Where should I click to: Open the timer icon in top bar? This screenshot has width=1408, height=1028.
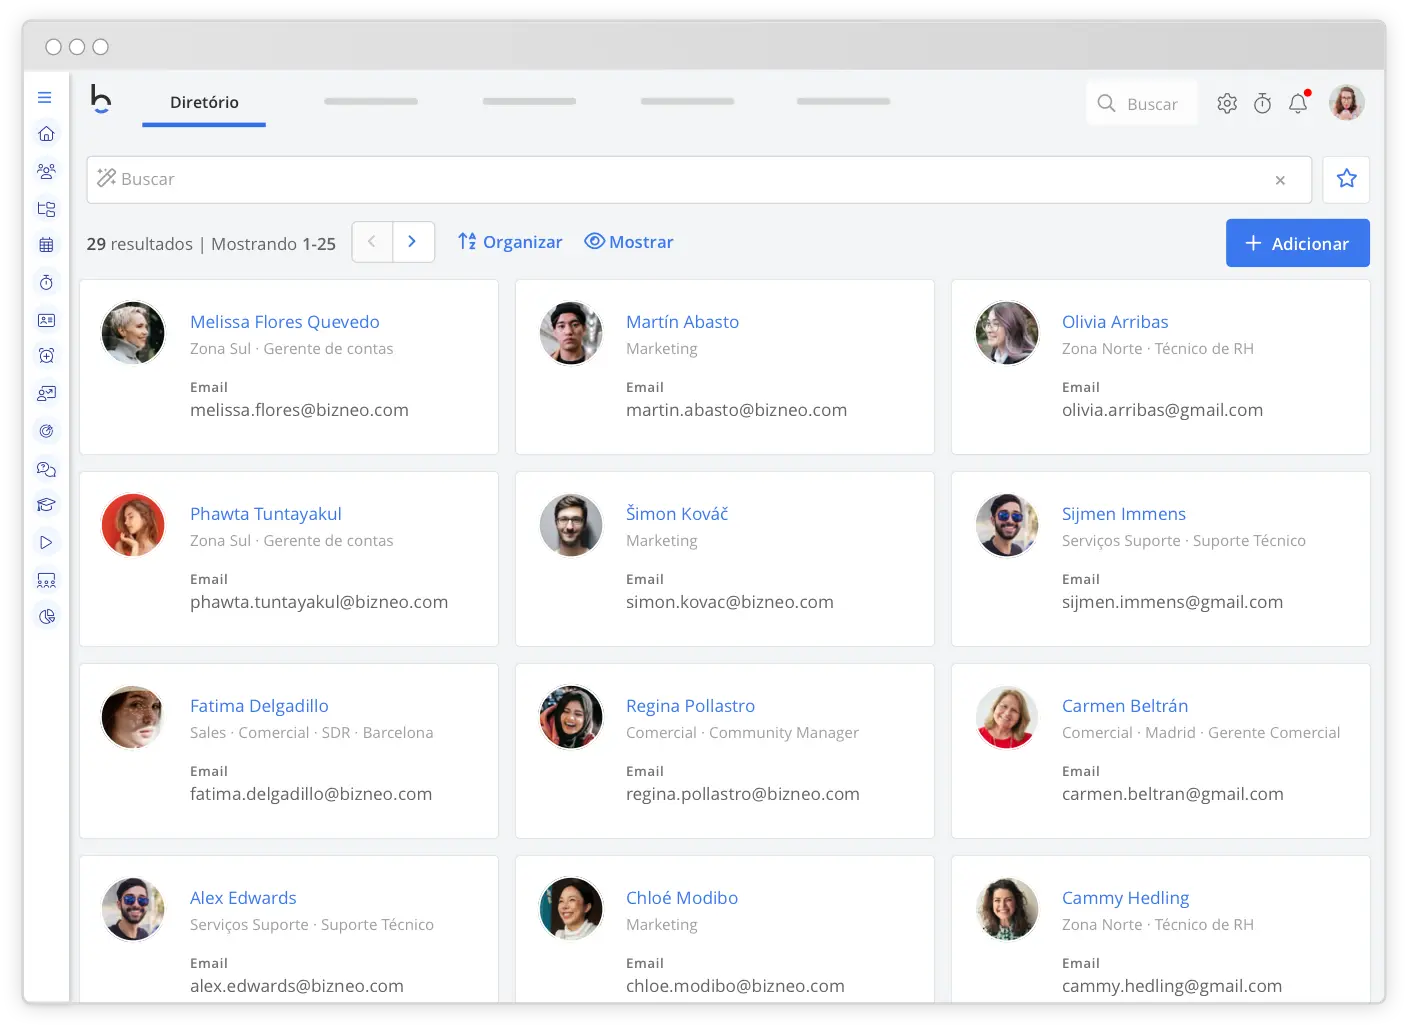(x=1262, y=103)
